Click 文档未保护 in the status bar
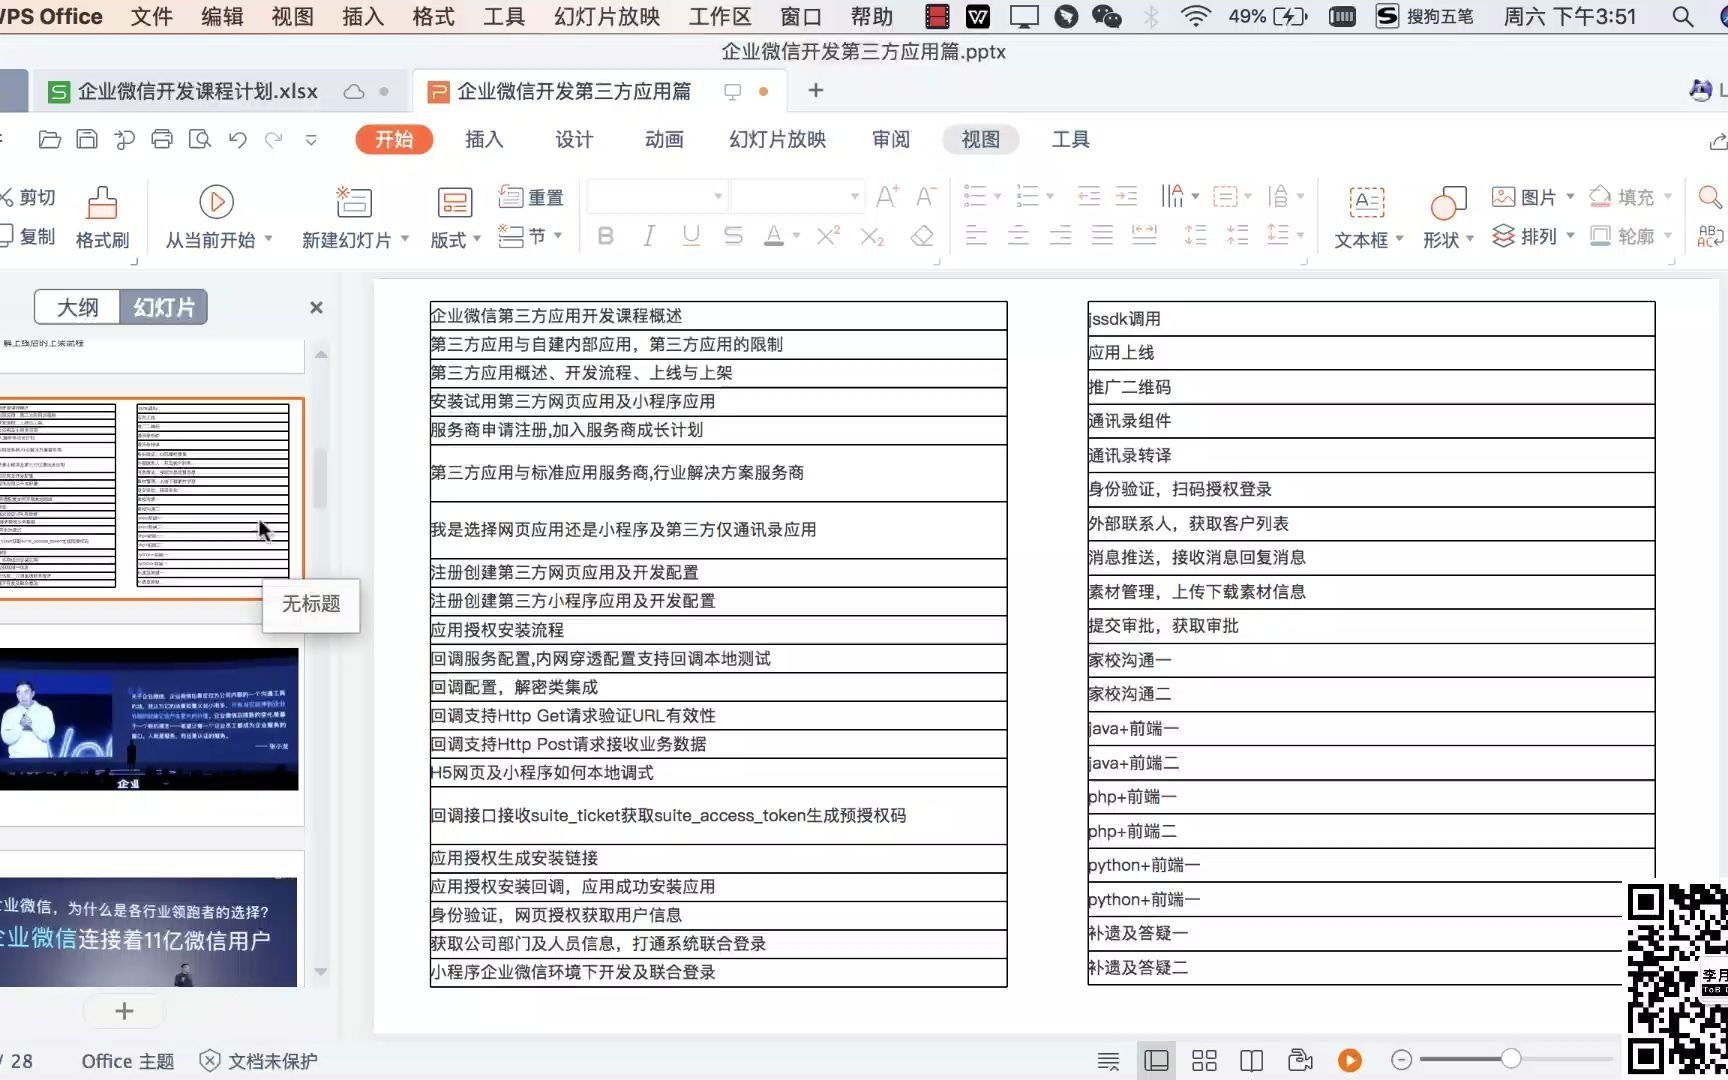 (x=270, y=1061)
